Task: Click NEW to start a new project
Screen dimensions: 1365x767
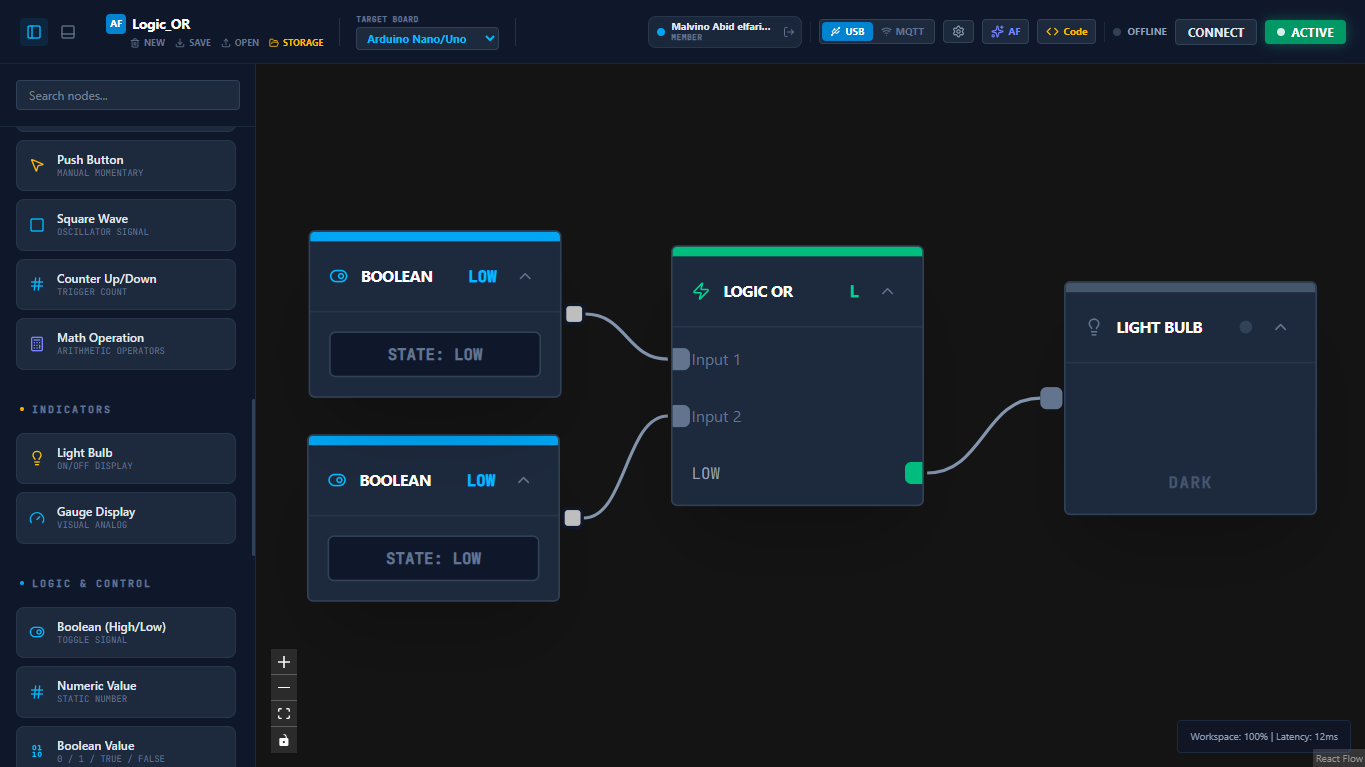Action: pyautogui.click(x=148, y=43)
